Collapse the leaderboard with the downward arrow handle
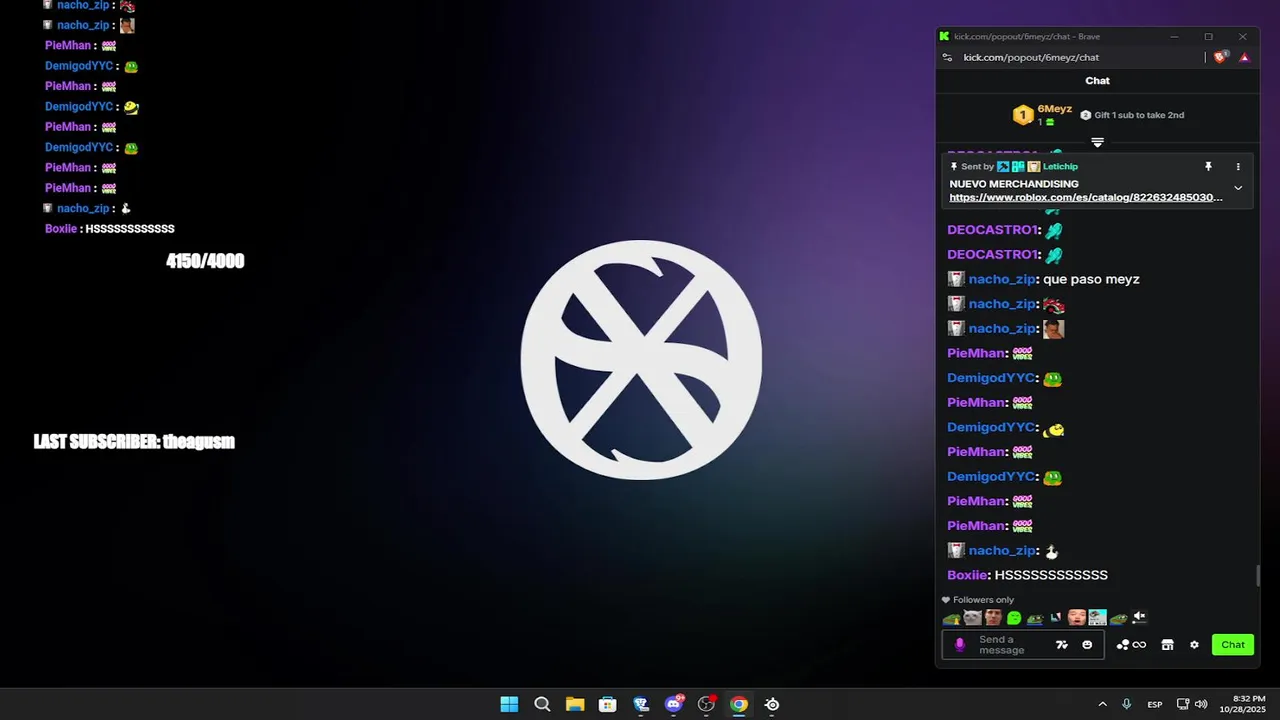The width and height of the screenshot is (1280, 720). pyautogui.click(x=1097, y=143)
